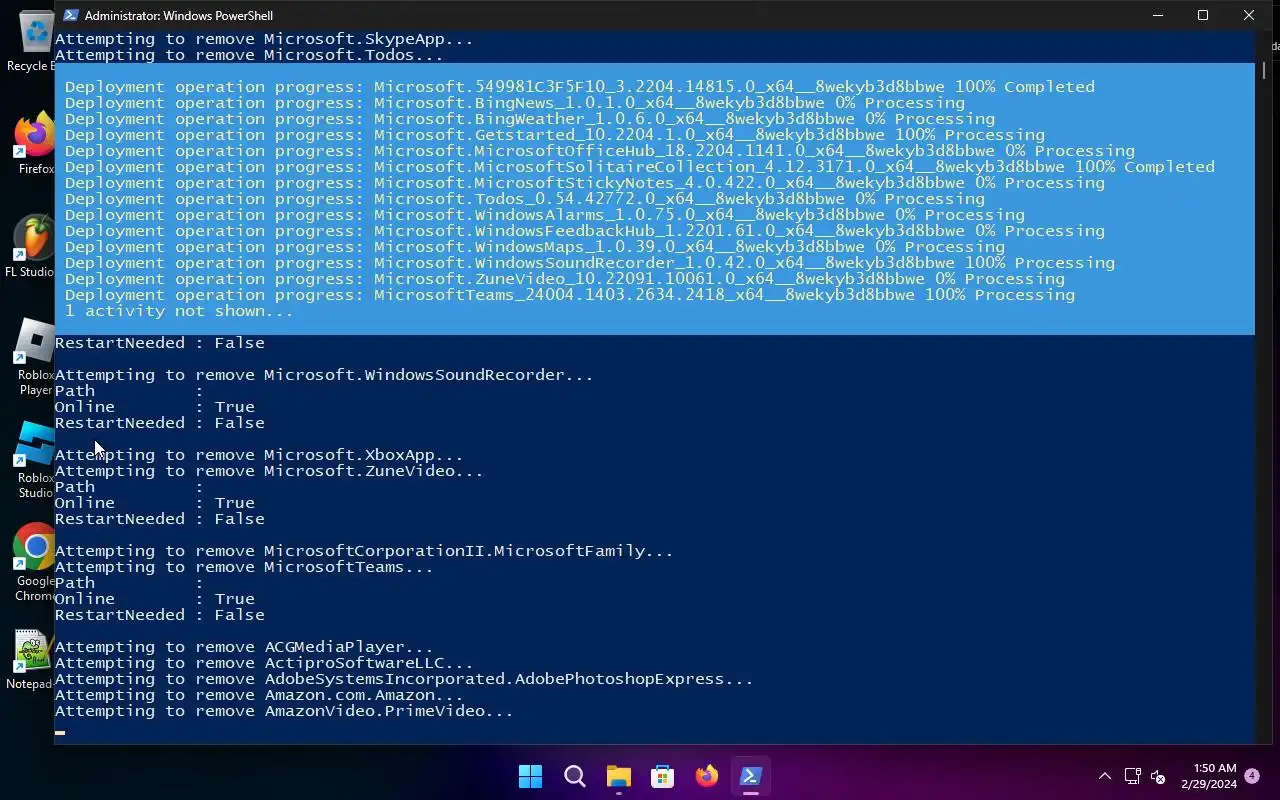Open the Windows Start menu

[530, 776]
